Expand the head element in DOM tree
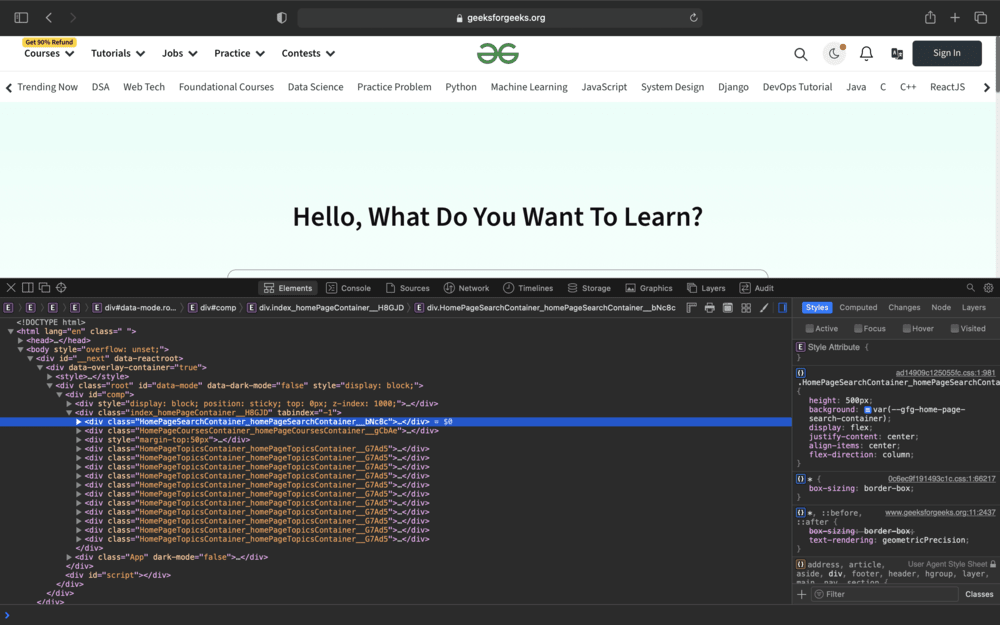Screen dimensions: 1000x625 tap(21, 340)
